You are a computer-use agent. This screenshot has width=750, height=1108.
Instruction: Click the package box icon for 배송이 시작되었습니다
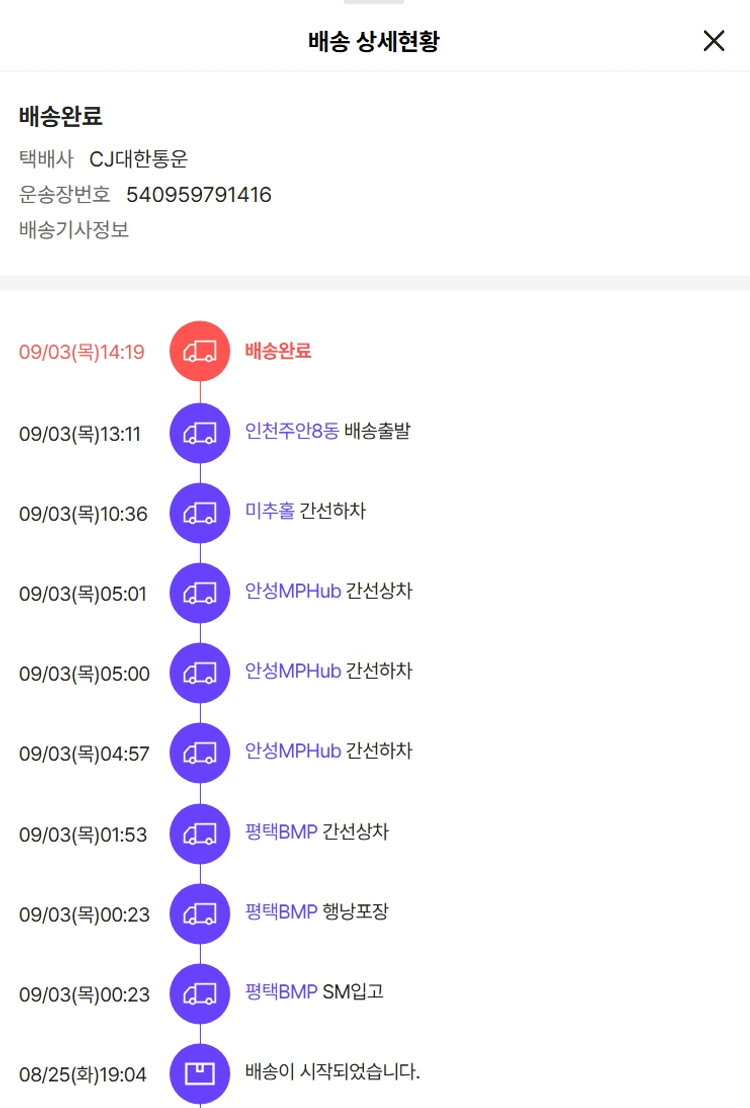click(200, 1074)
